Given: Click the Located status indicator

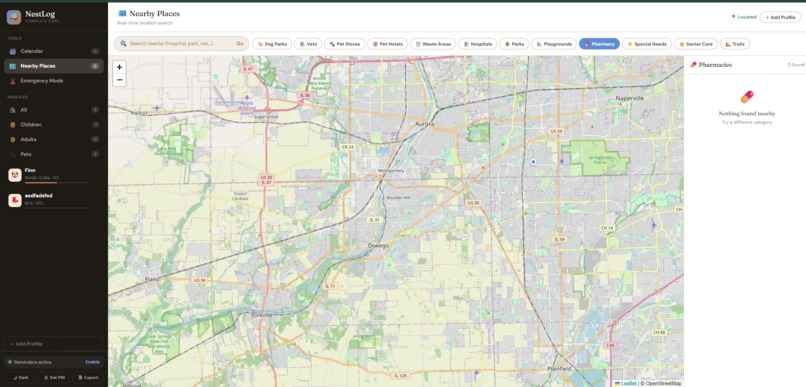Looking at the screenshot, I should click(x=743, y=17).
